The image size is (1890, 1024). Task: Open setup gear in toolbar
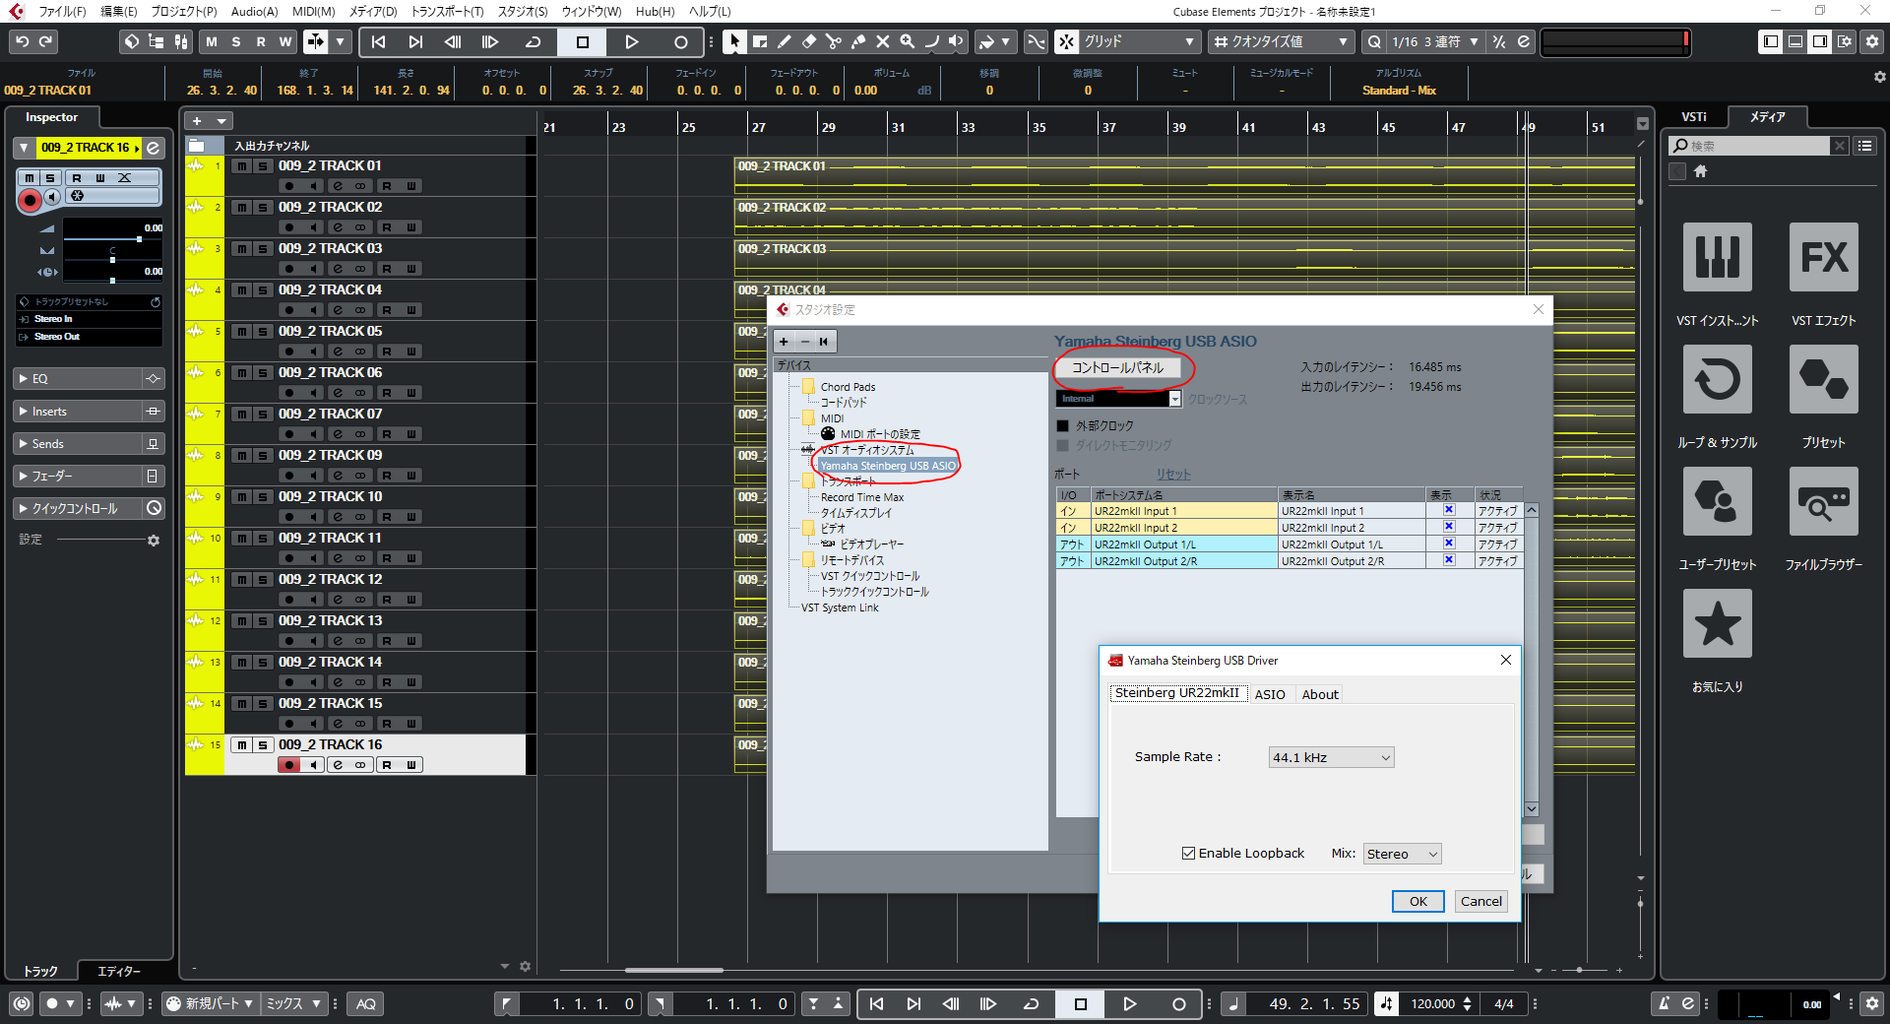(1873, 42)
